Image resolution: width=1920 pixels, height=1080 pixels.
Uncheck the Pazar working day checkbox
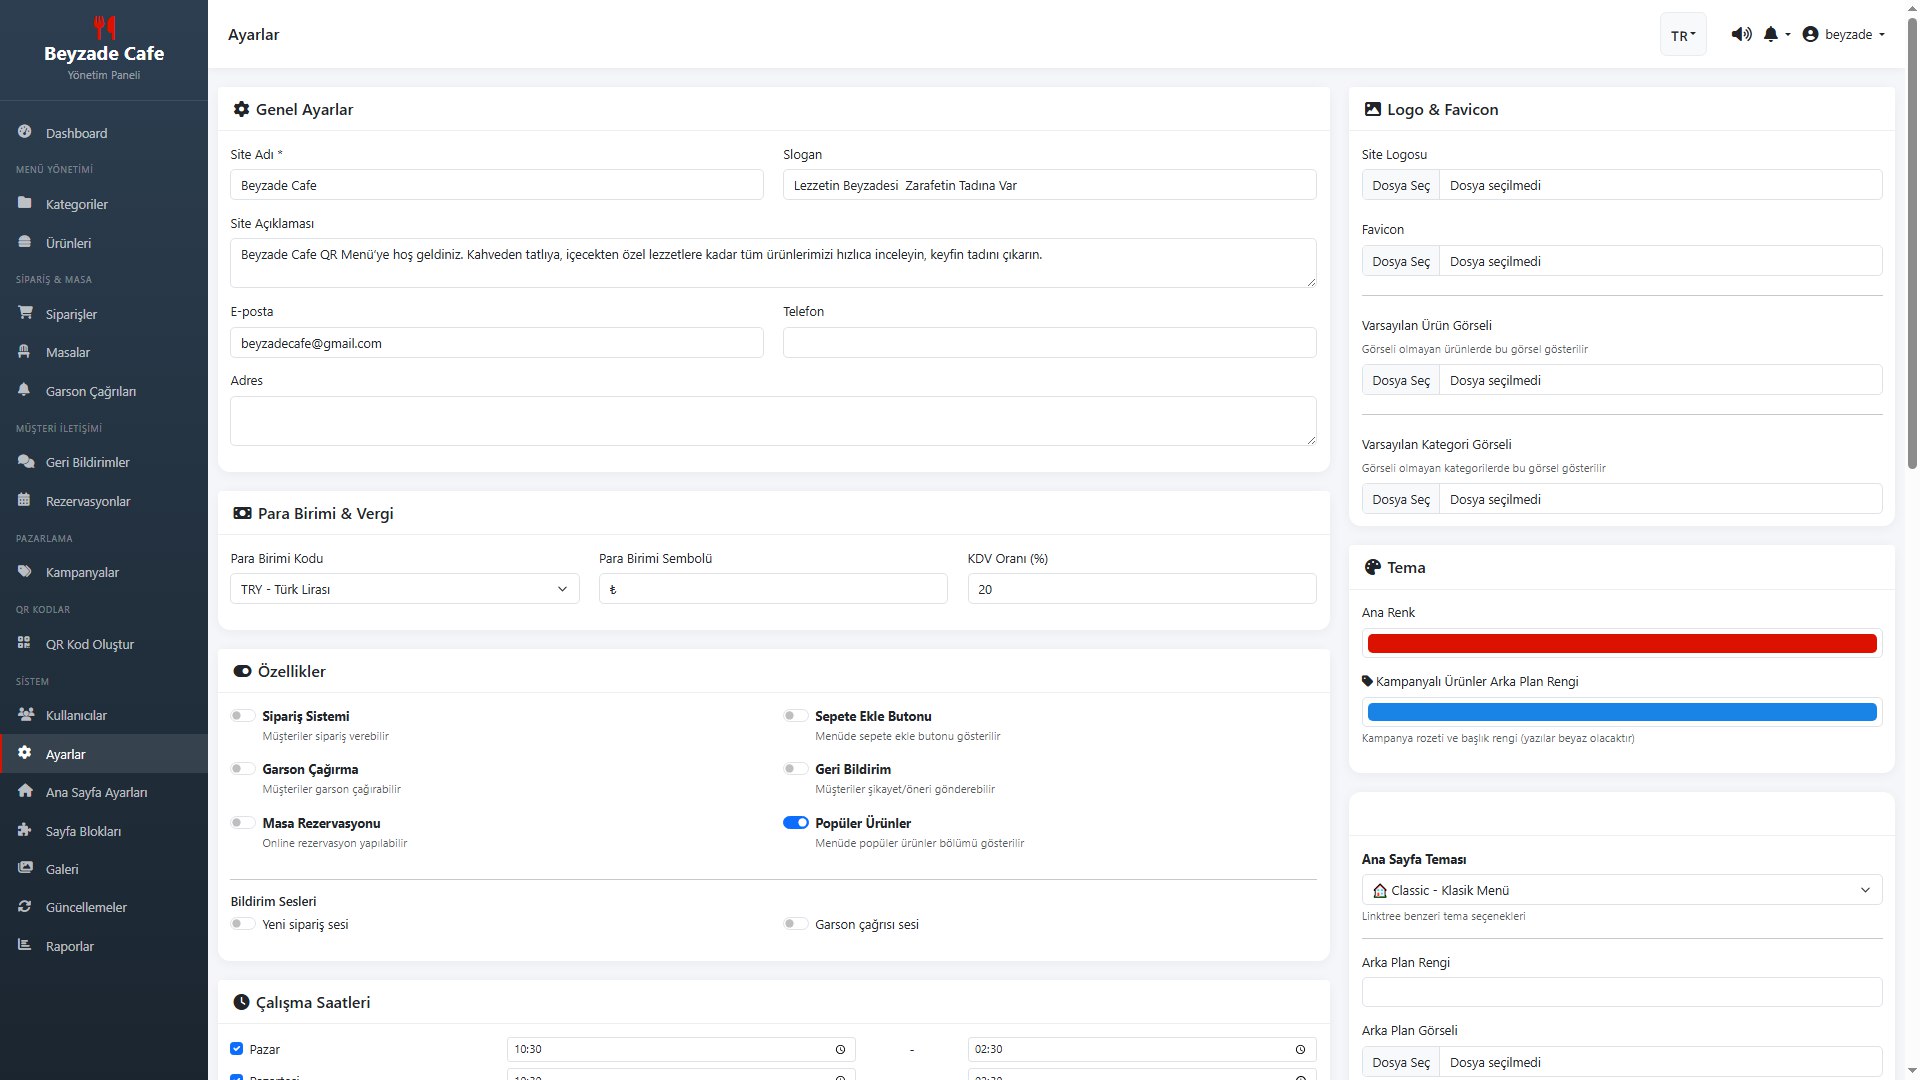point(237,1049)
